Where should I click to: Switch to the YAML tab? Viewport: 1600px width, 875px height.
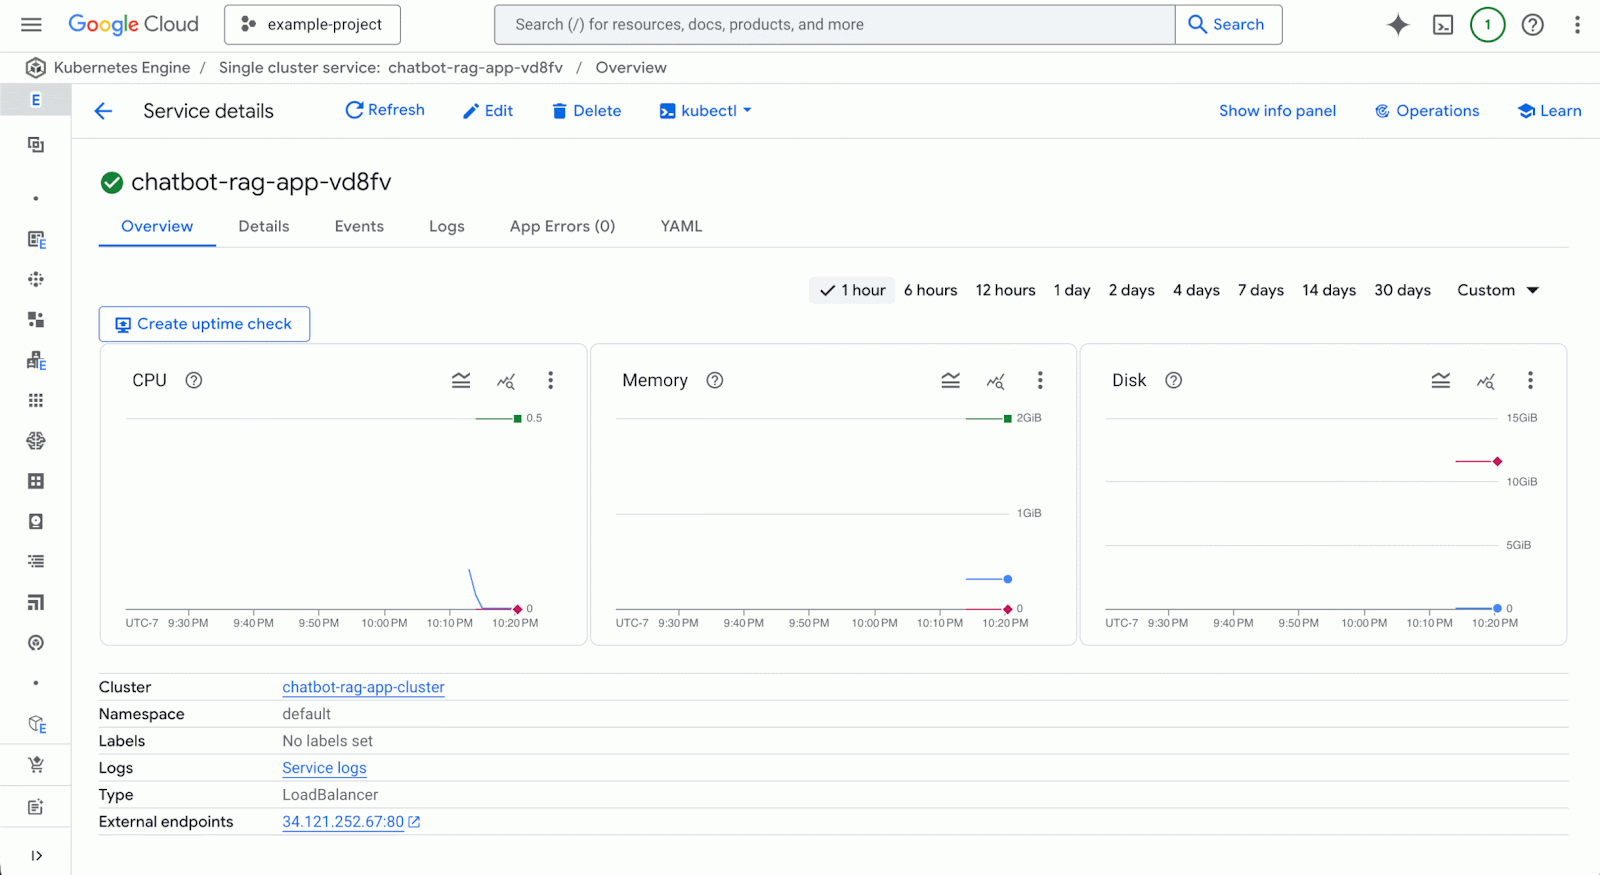tap(682, 227)
